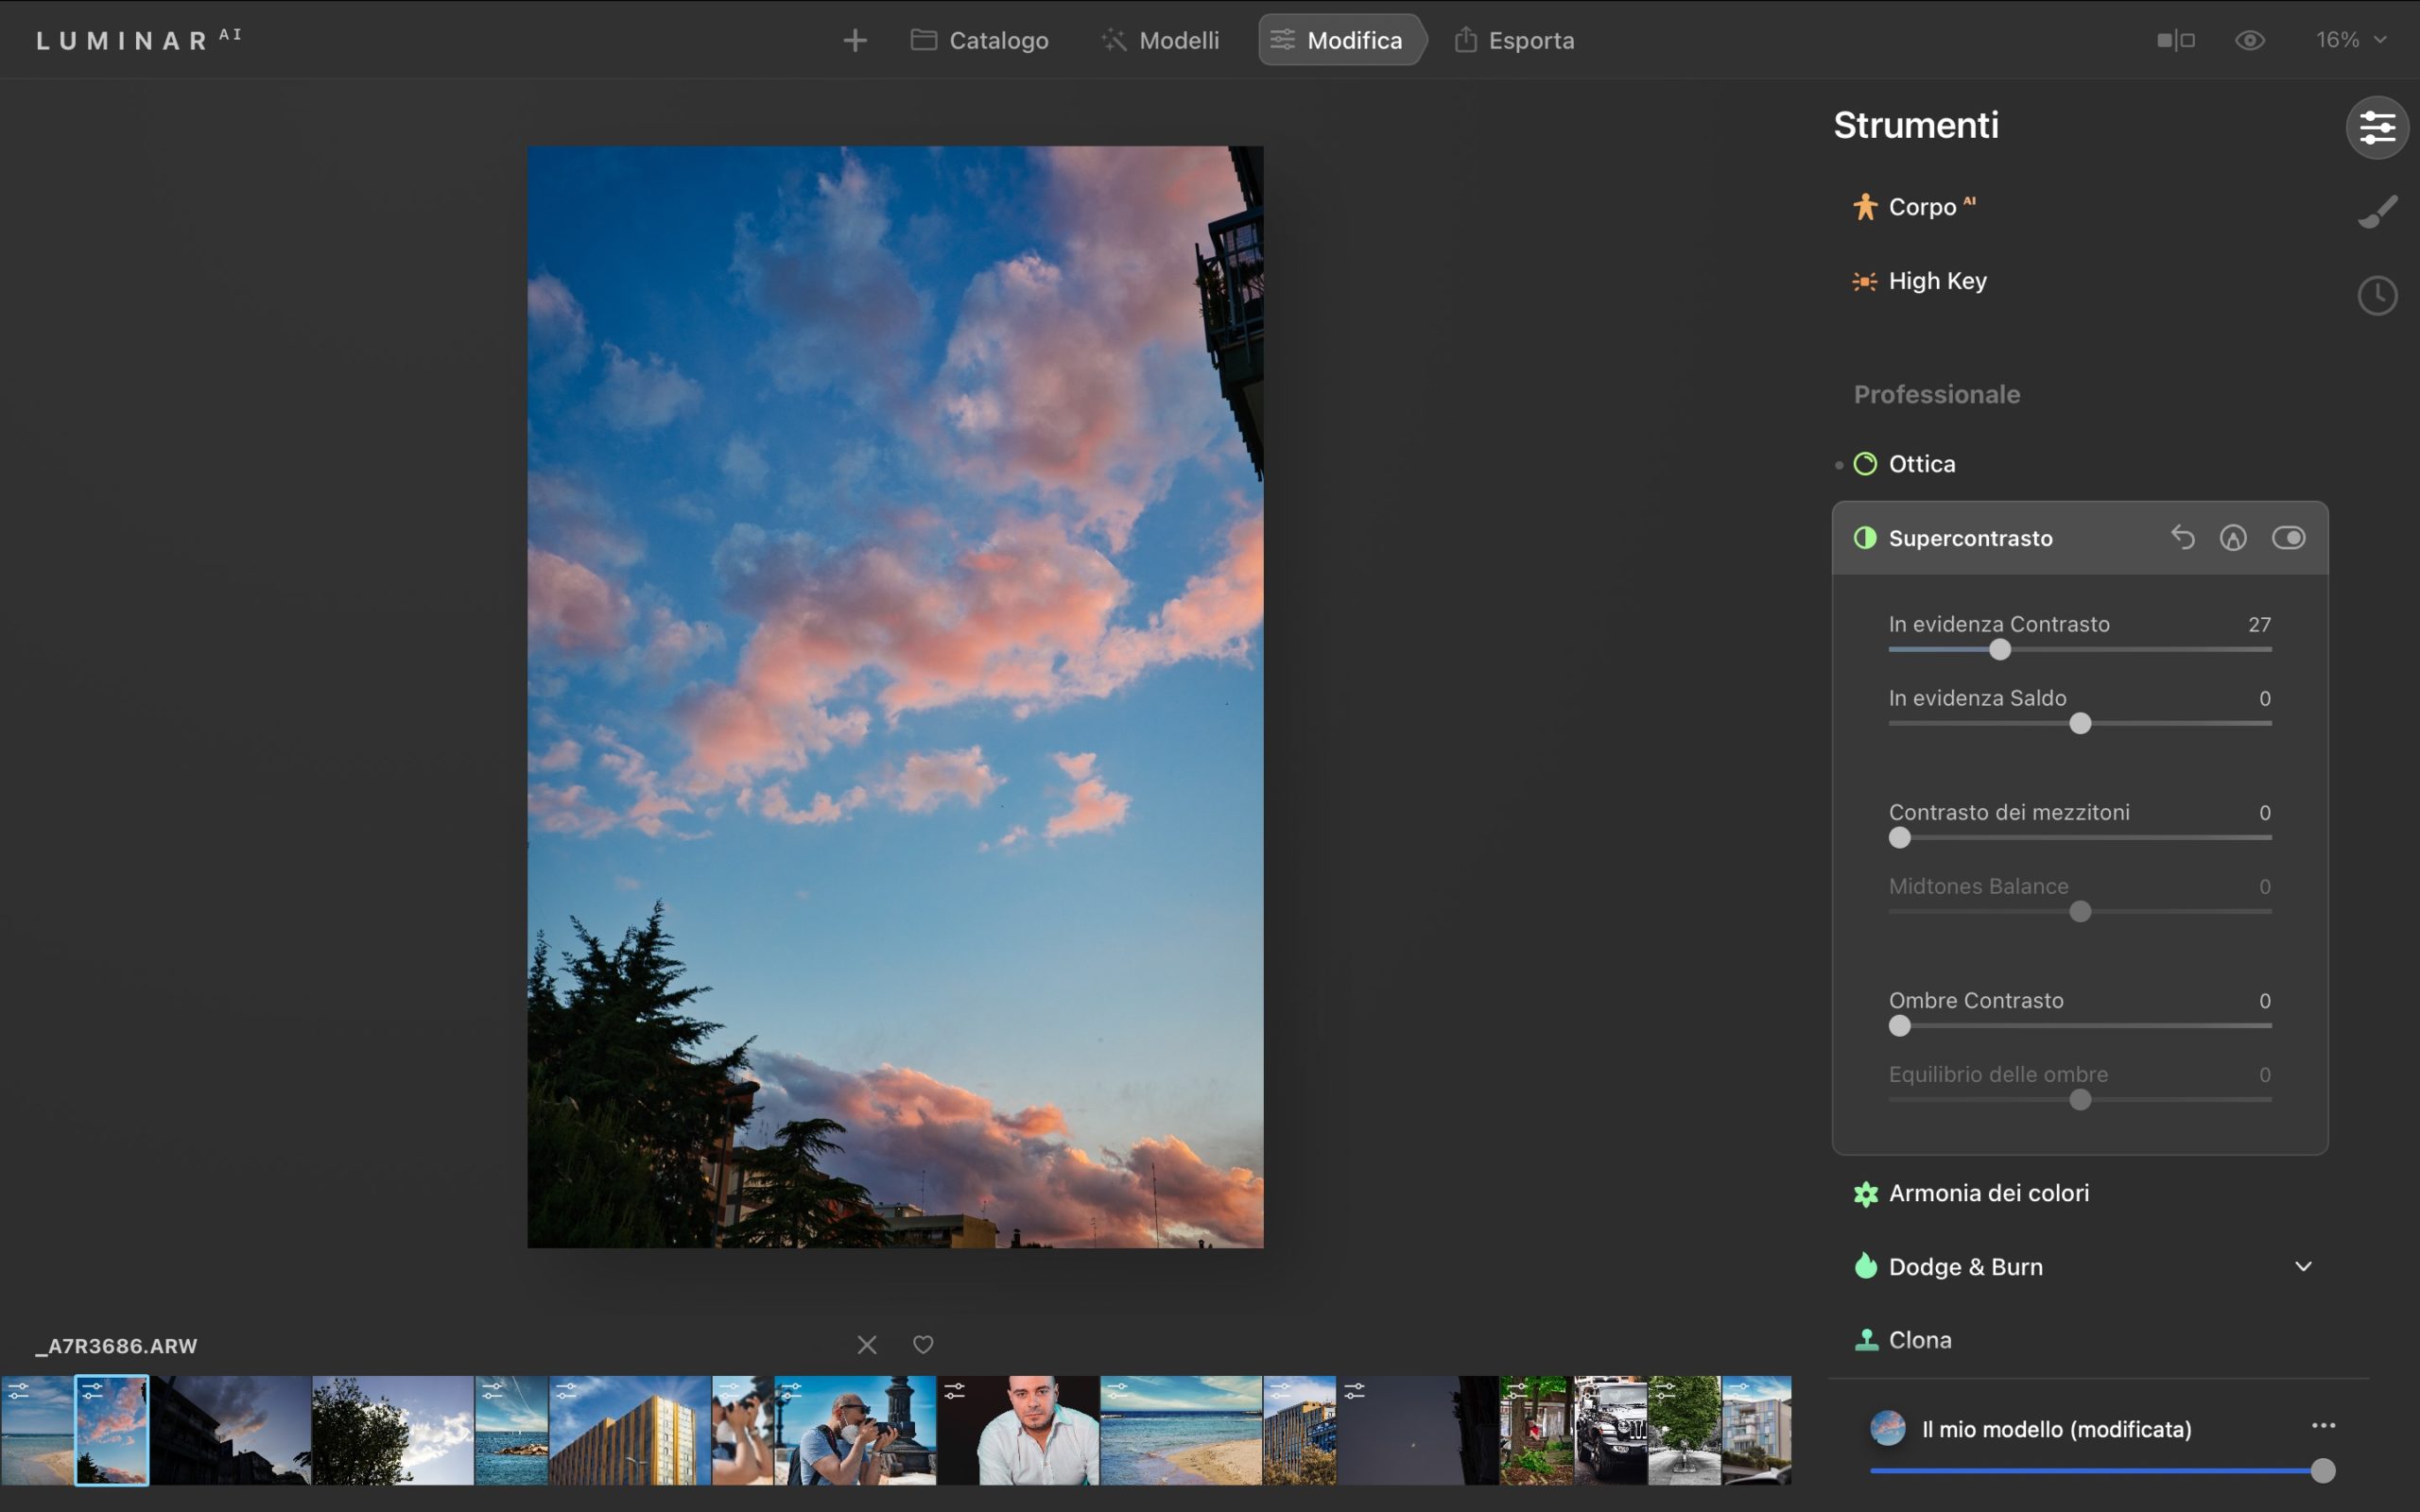Image resolution: width=2420 pixels, height=1512 pixels.
Task: Select the dark building dusk thumbnail
Action: click(231, 1430)
